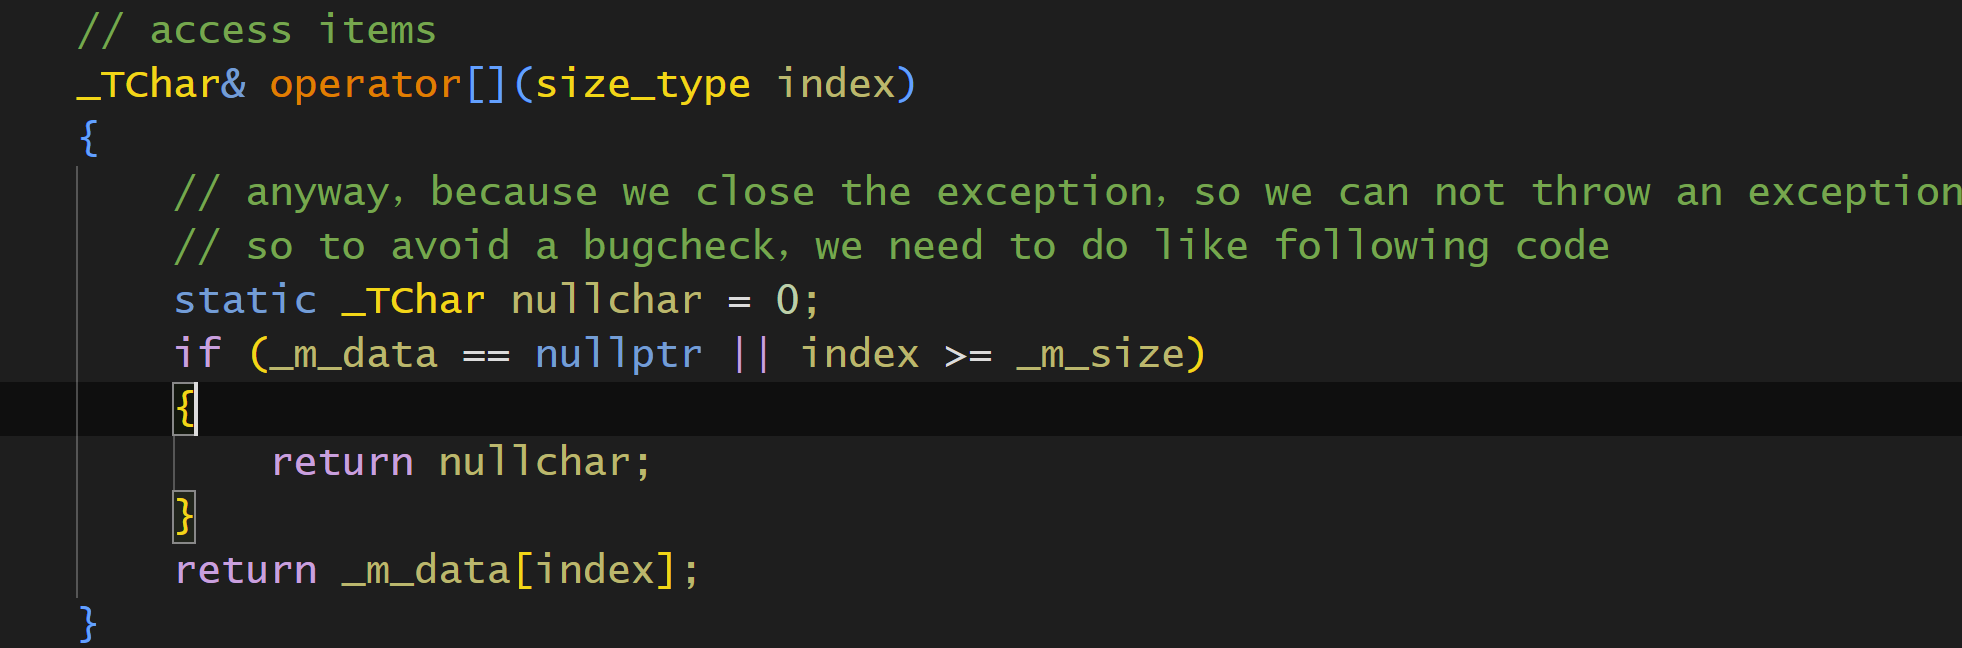
Task: Click the || operator in the condition
Action: [x=751, y=354]
